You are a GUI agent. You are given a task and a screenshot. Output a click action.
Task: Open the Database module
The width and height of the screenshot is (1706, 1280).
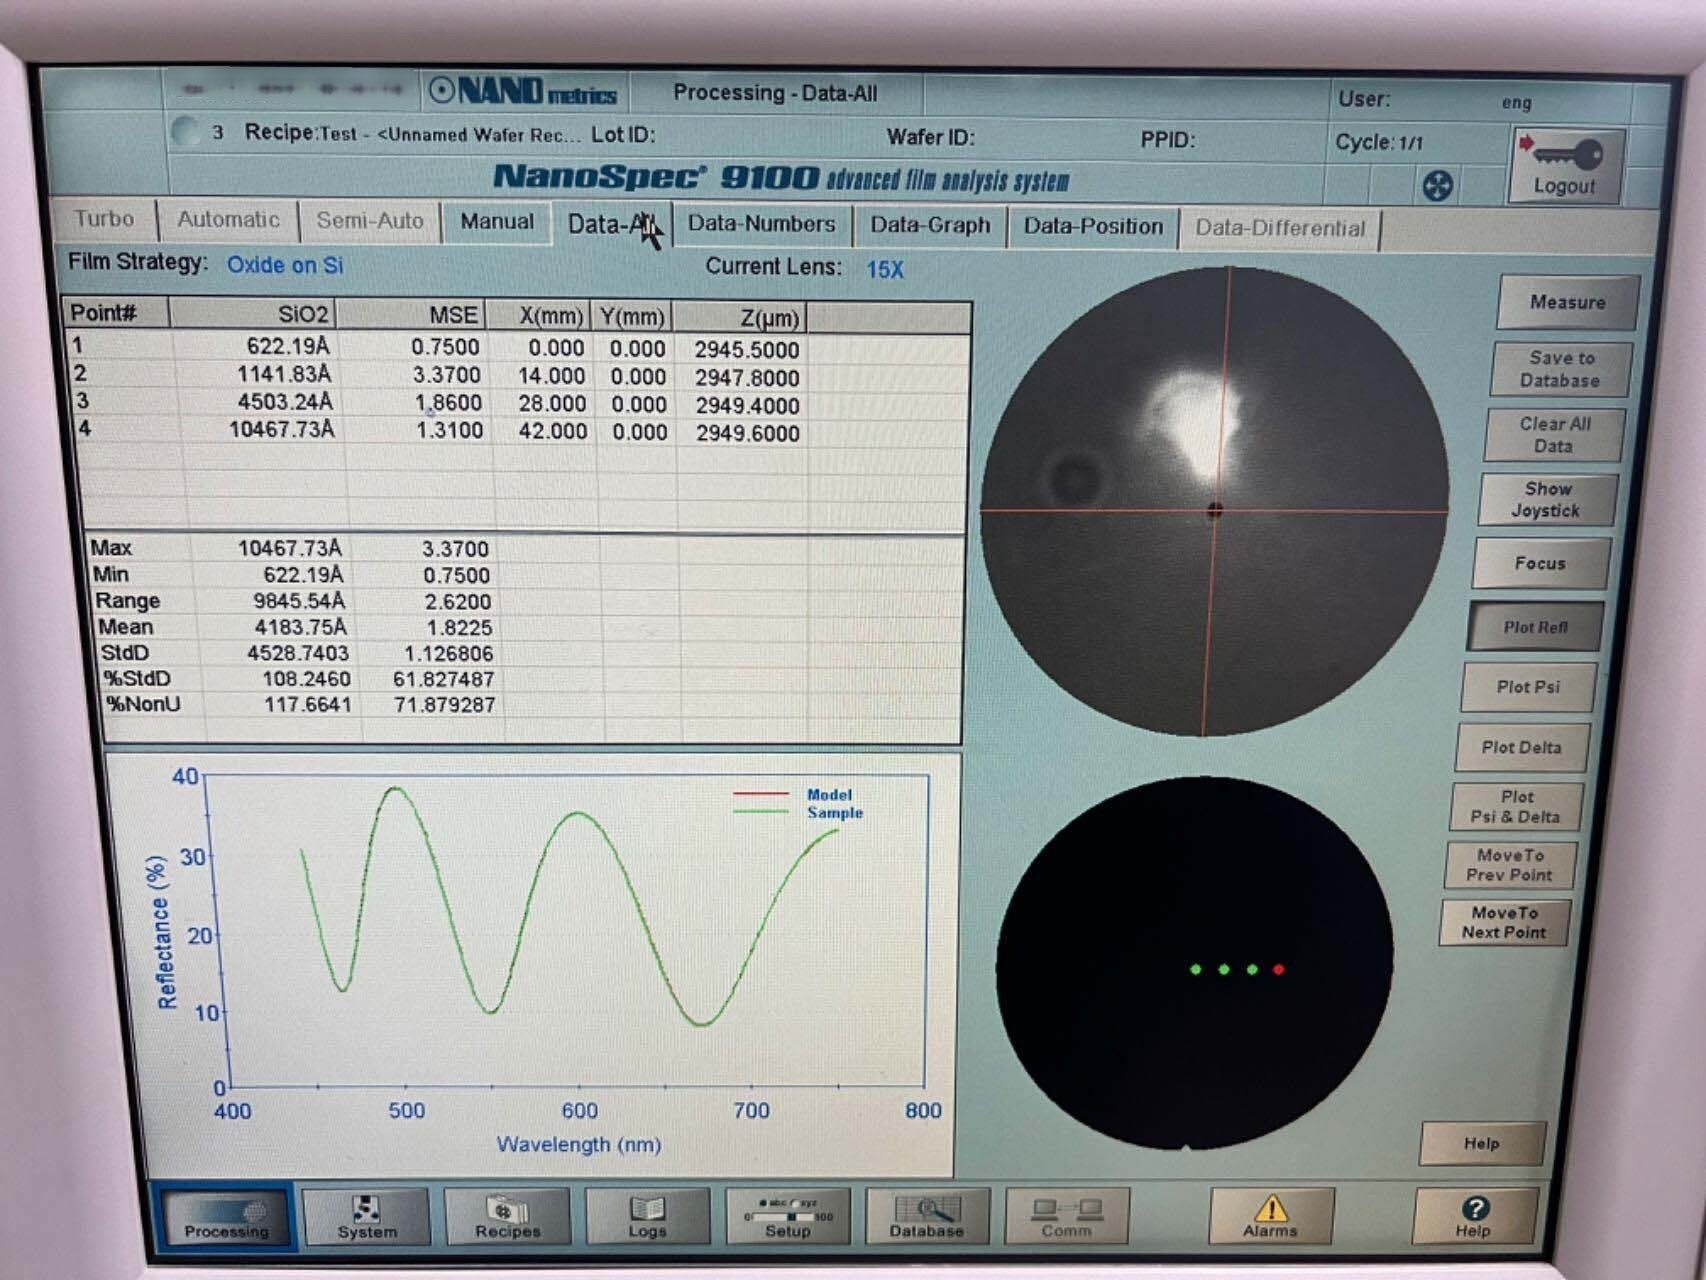927,1216
